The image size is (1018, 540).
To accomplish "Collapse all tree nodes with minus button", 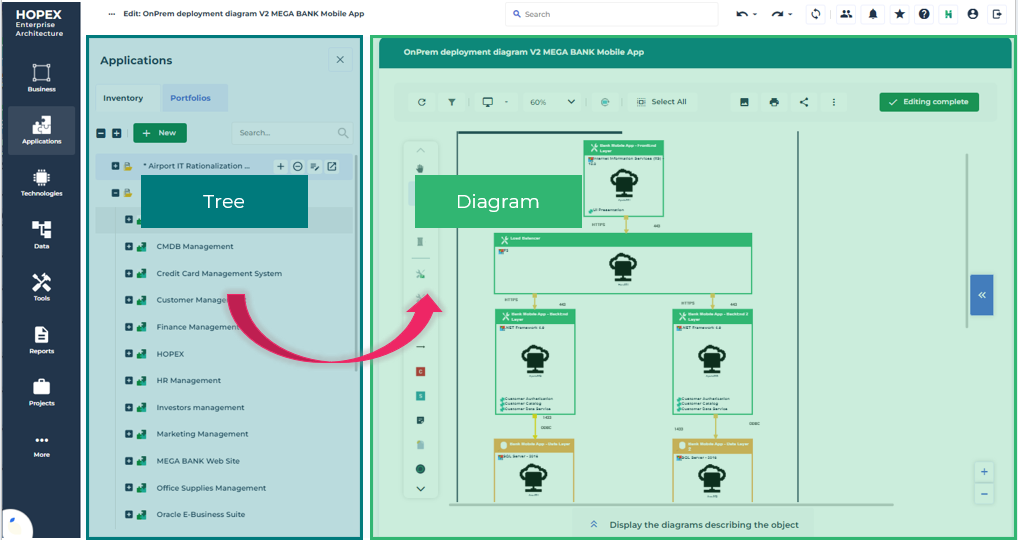I will pyautogui.click(x=101, y=133).
